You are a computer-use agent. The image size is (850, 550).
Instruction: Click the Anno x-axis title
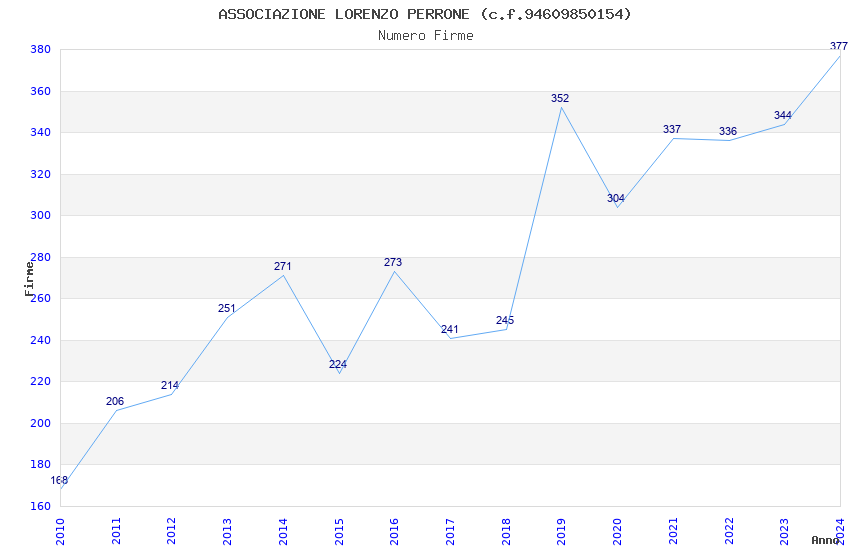tap(826, 540)
